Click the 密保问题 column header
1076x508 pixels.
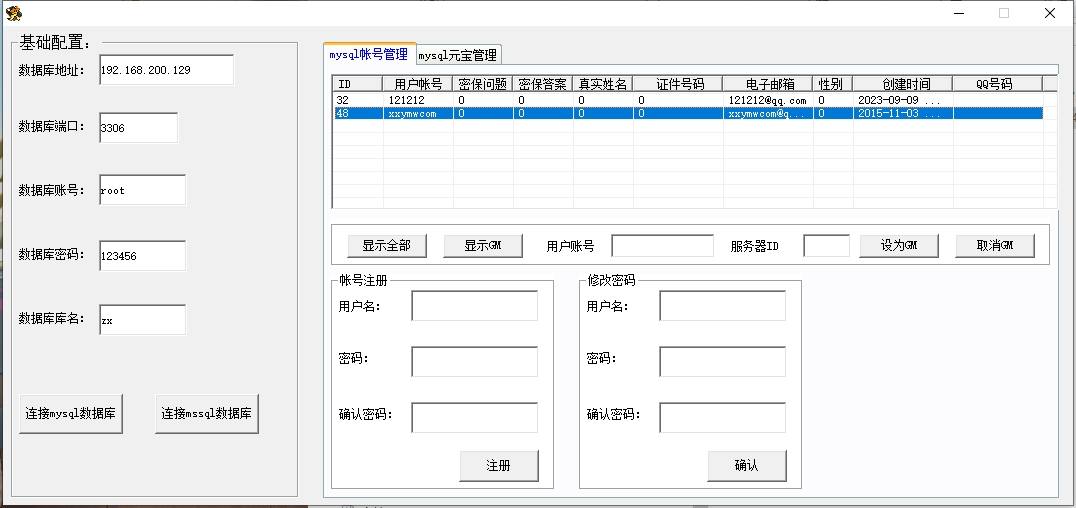pos(482,84)
